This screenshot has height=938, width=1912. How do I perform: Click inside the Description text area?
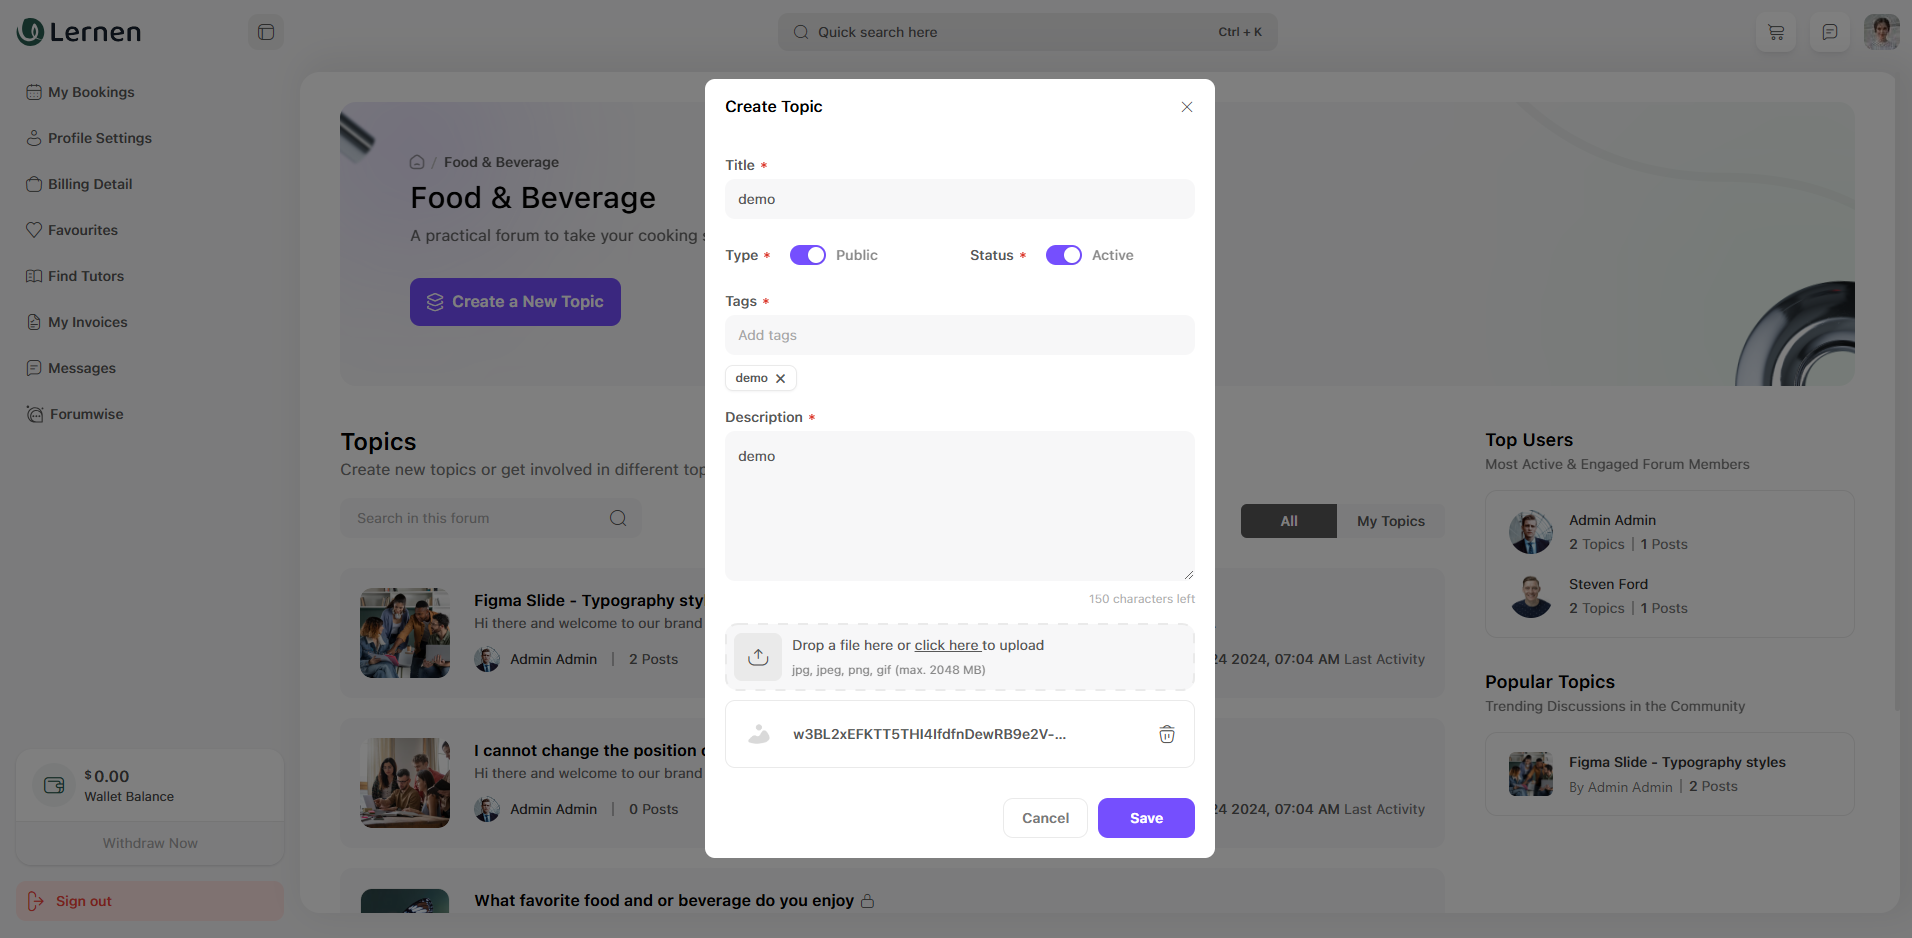point(959,505)
